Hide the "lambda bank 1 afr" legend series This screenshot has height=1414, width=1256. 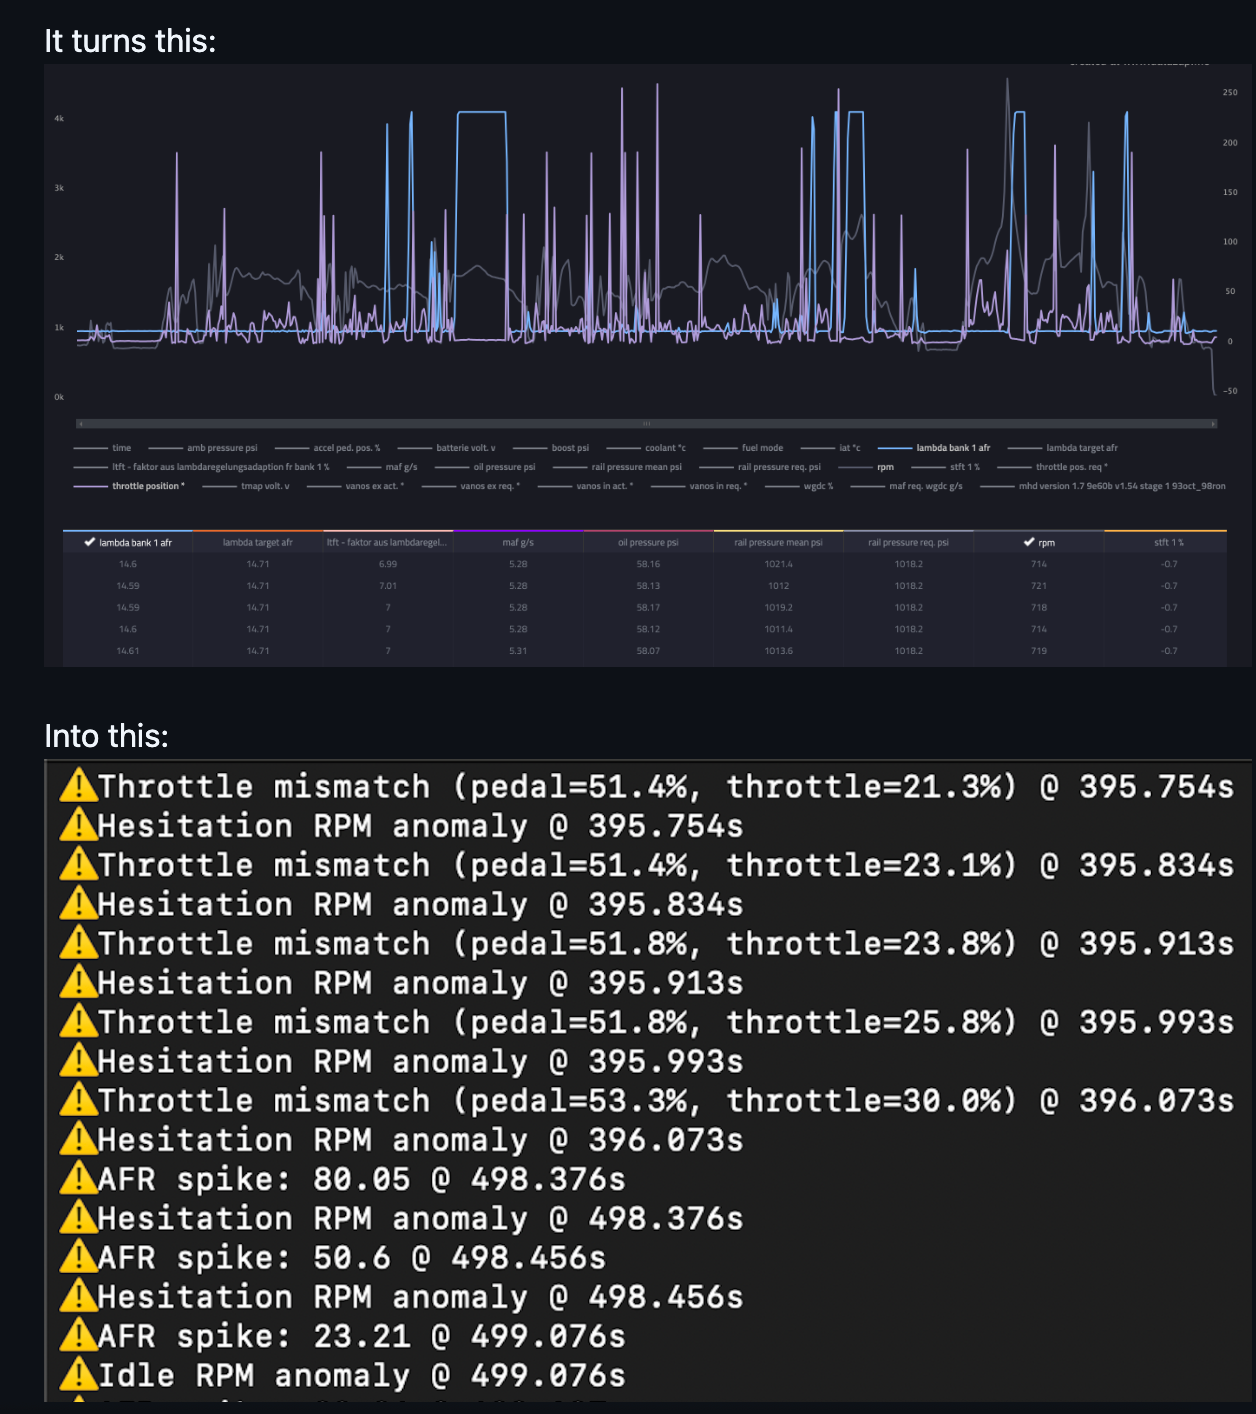[952, 448]
